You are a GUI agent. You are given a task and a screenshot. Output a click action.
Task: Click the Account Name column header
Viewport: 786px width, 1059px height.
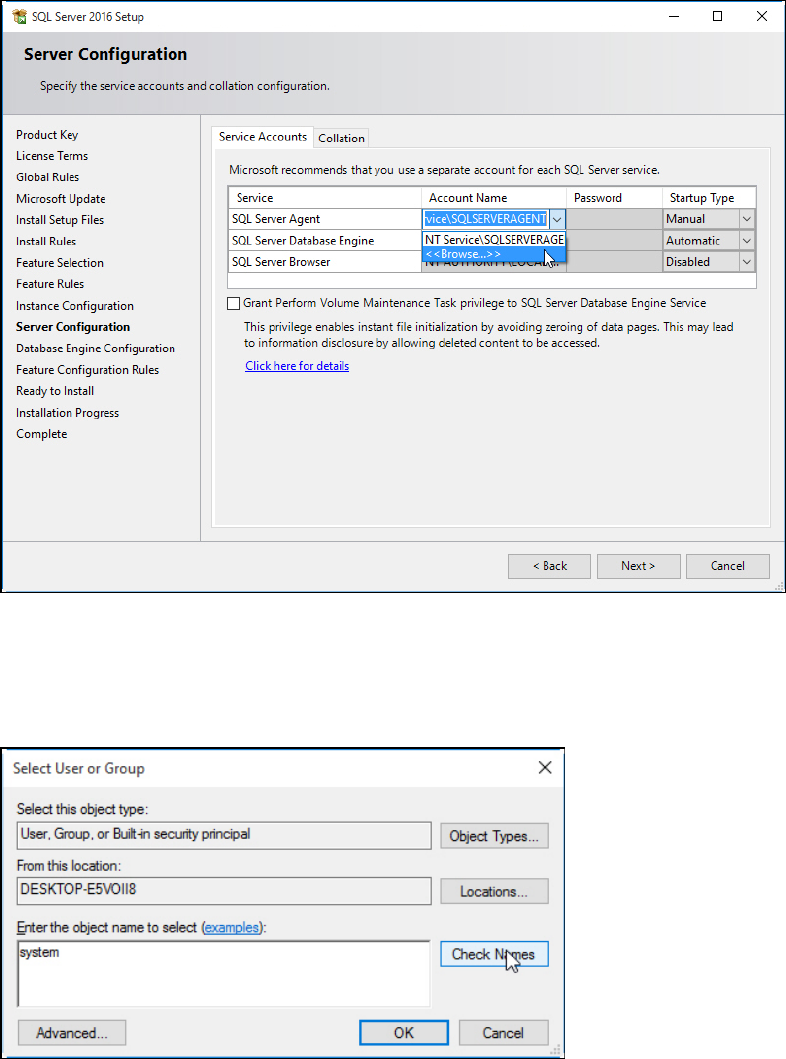494,198
